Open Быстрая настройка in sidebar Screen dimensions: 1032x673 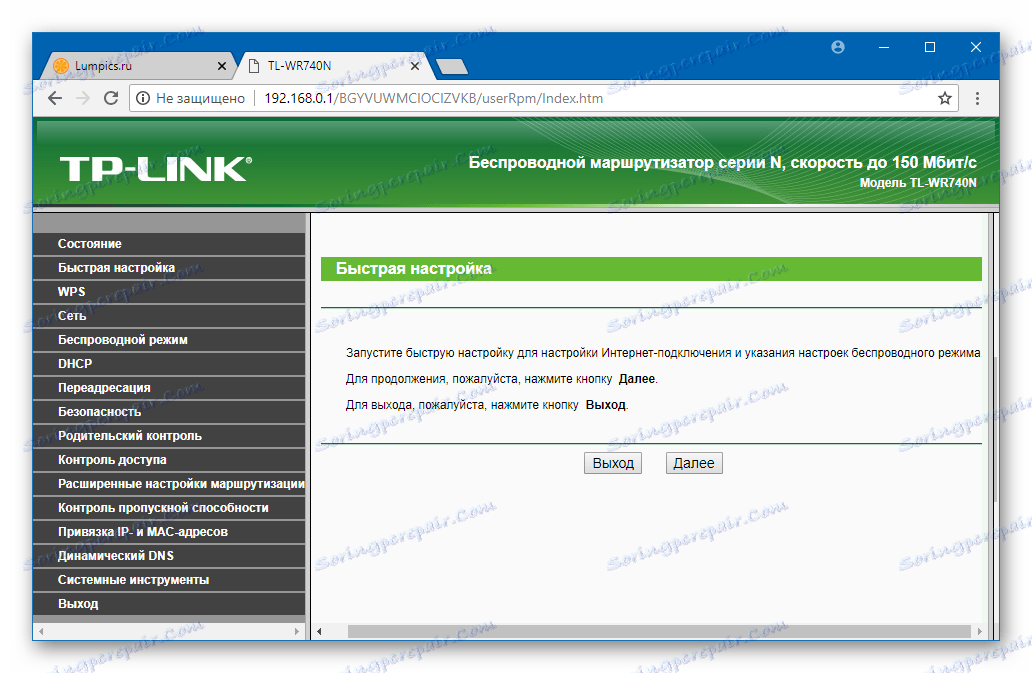pyautogui.click(x=169, y=268)
